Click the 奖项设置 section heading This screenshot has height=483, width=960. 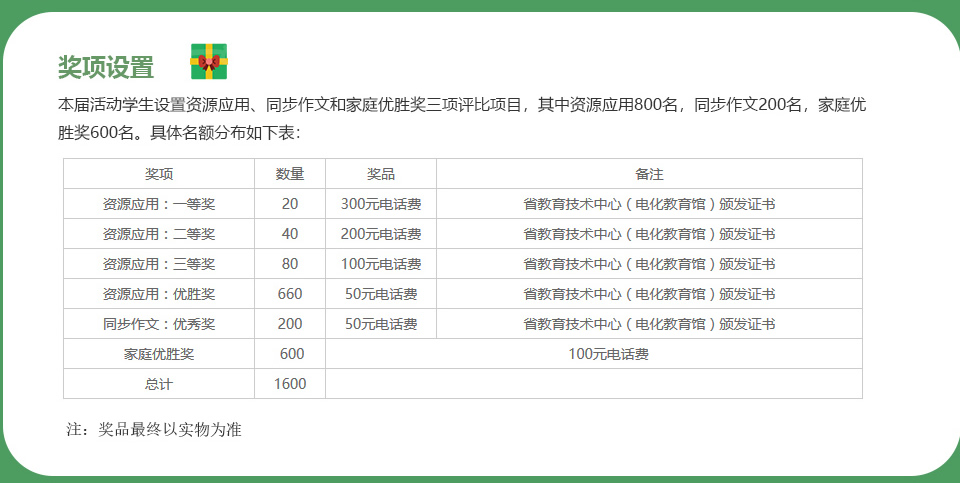point(106,68)
